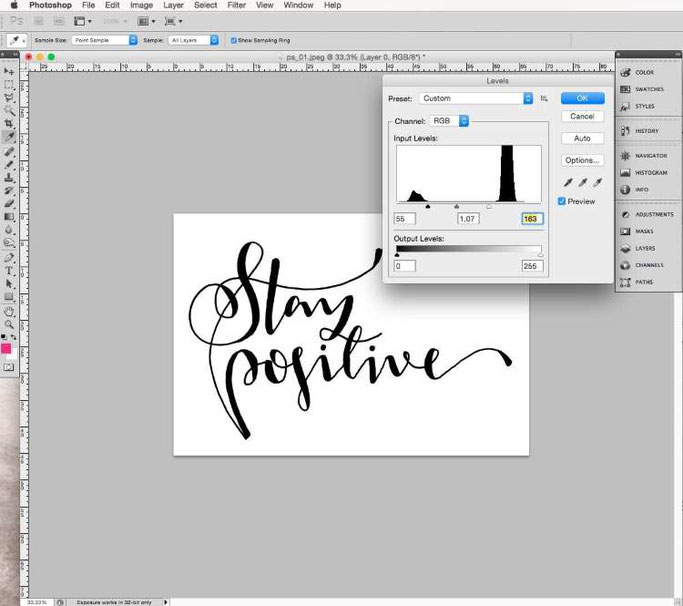The image size is (683, 606).
Task: Reset to default black and white colors
Action: coord(3,337)
